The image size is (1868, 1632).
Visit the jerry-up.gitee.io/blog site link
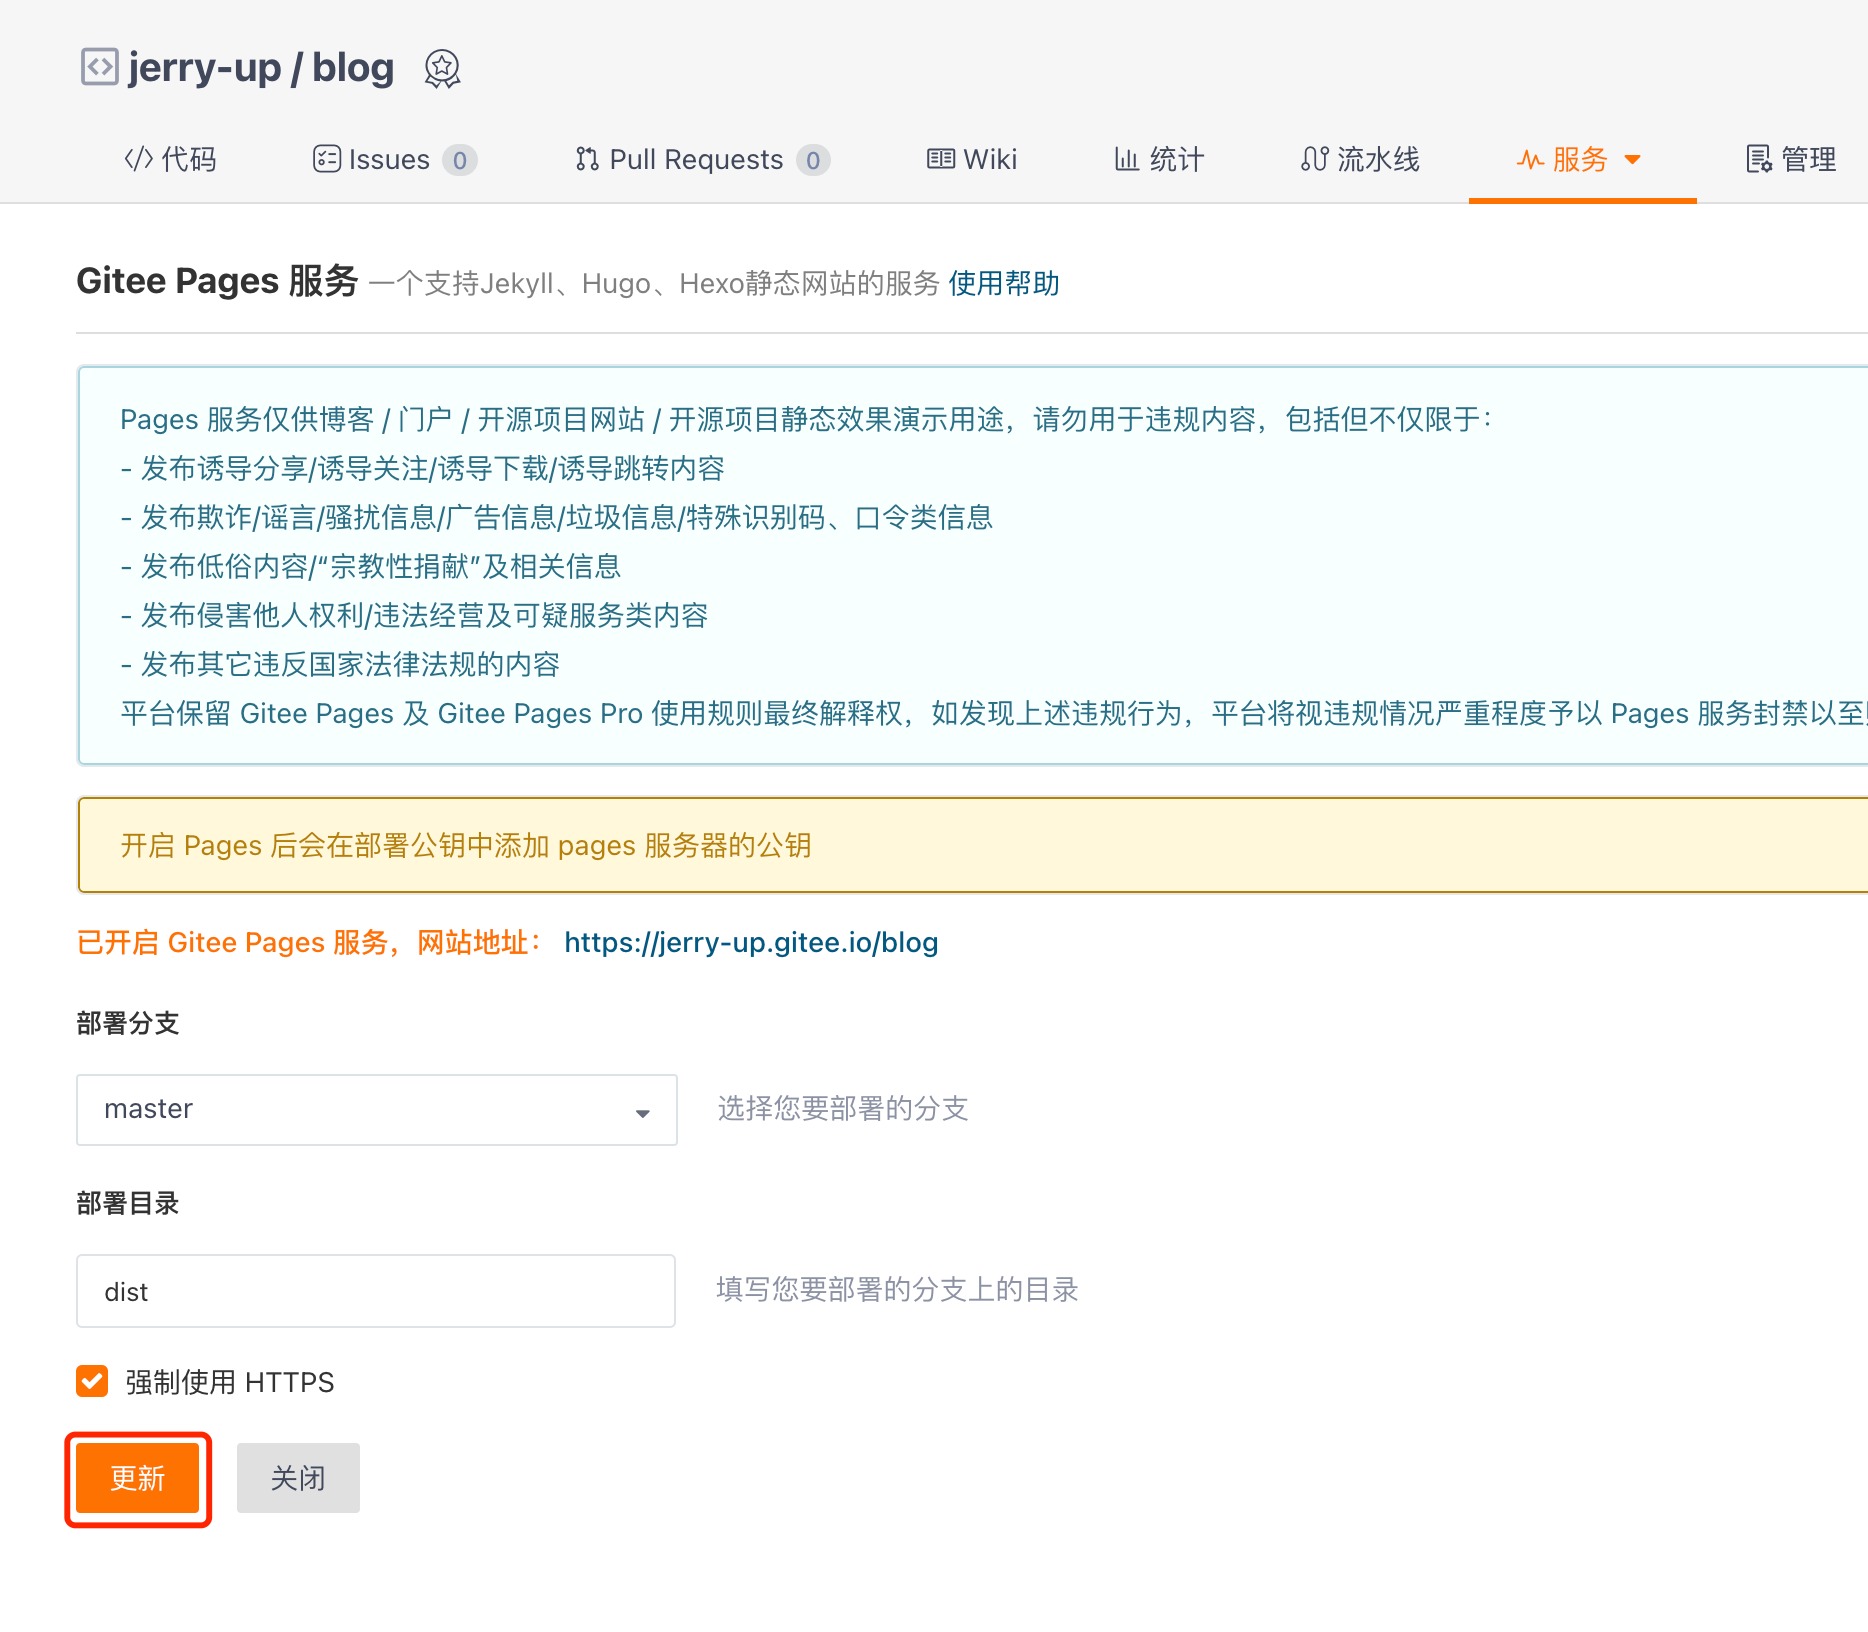[x=750, y=942]
